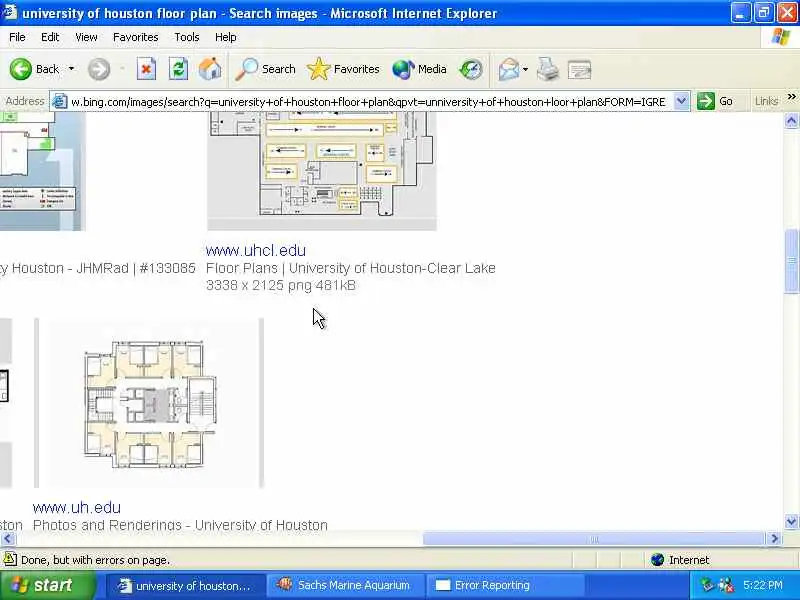Screen dimensions: 800x600
Task: Open the Windows Start button
Action: (47, 585)
